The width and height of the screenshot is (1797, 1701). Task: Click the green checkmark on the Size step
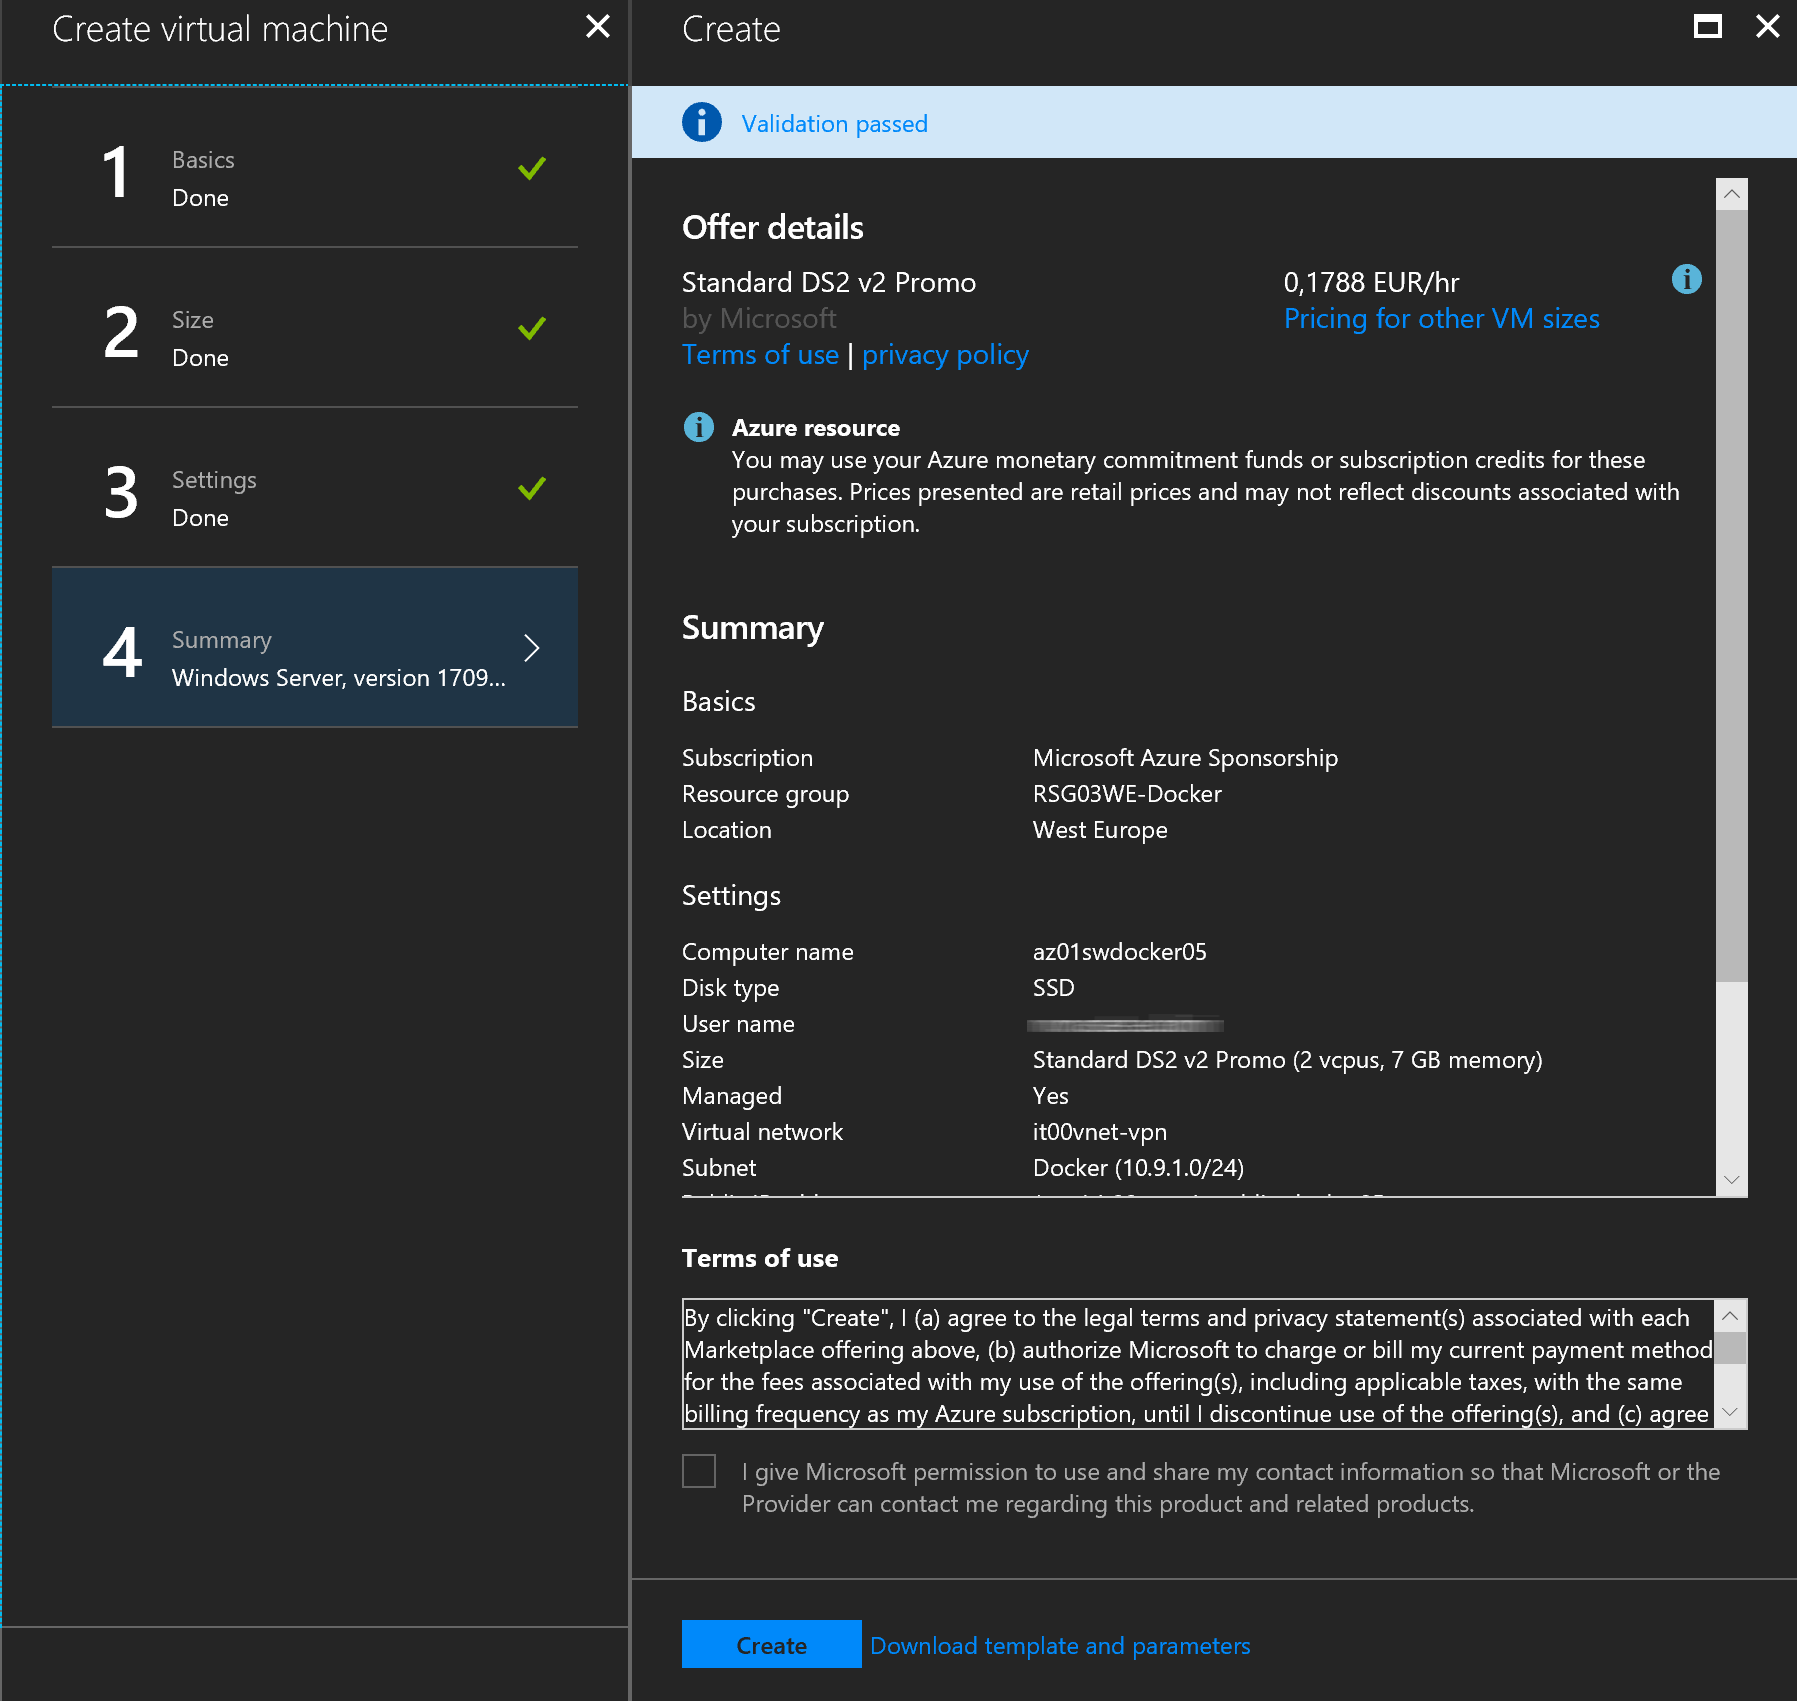coord(531,327)
